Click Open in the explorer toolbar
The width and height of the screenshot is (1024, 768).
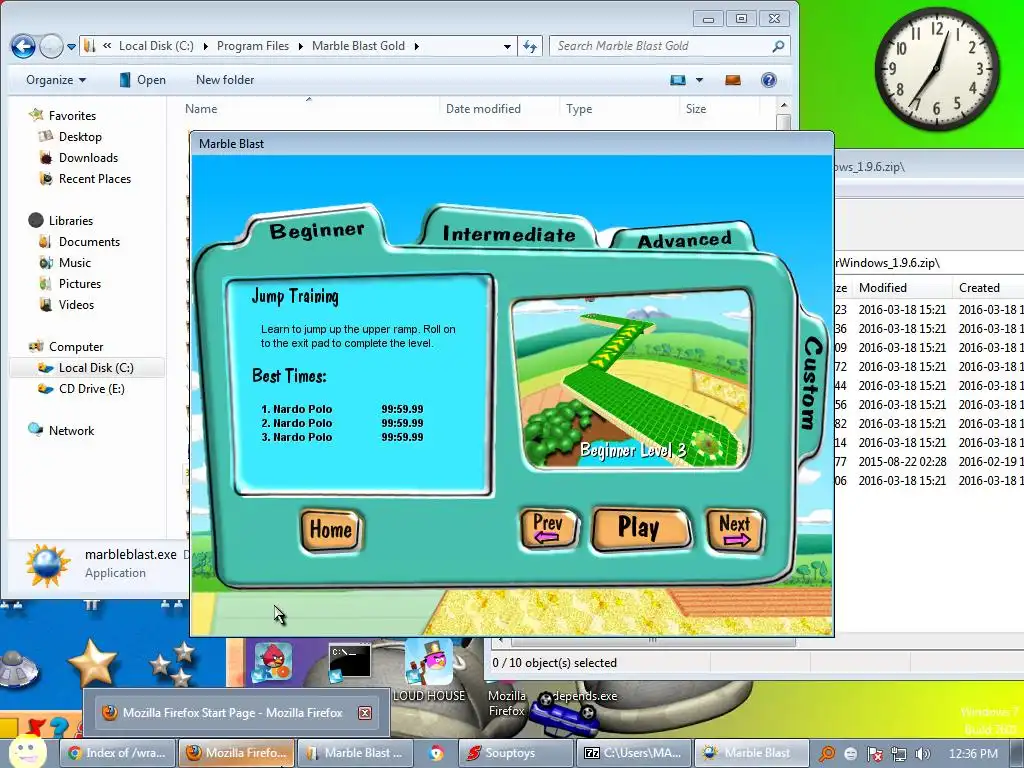(x=142, y=80)
